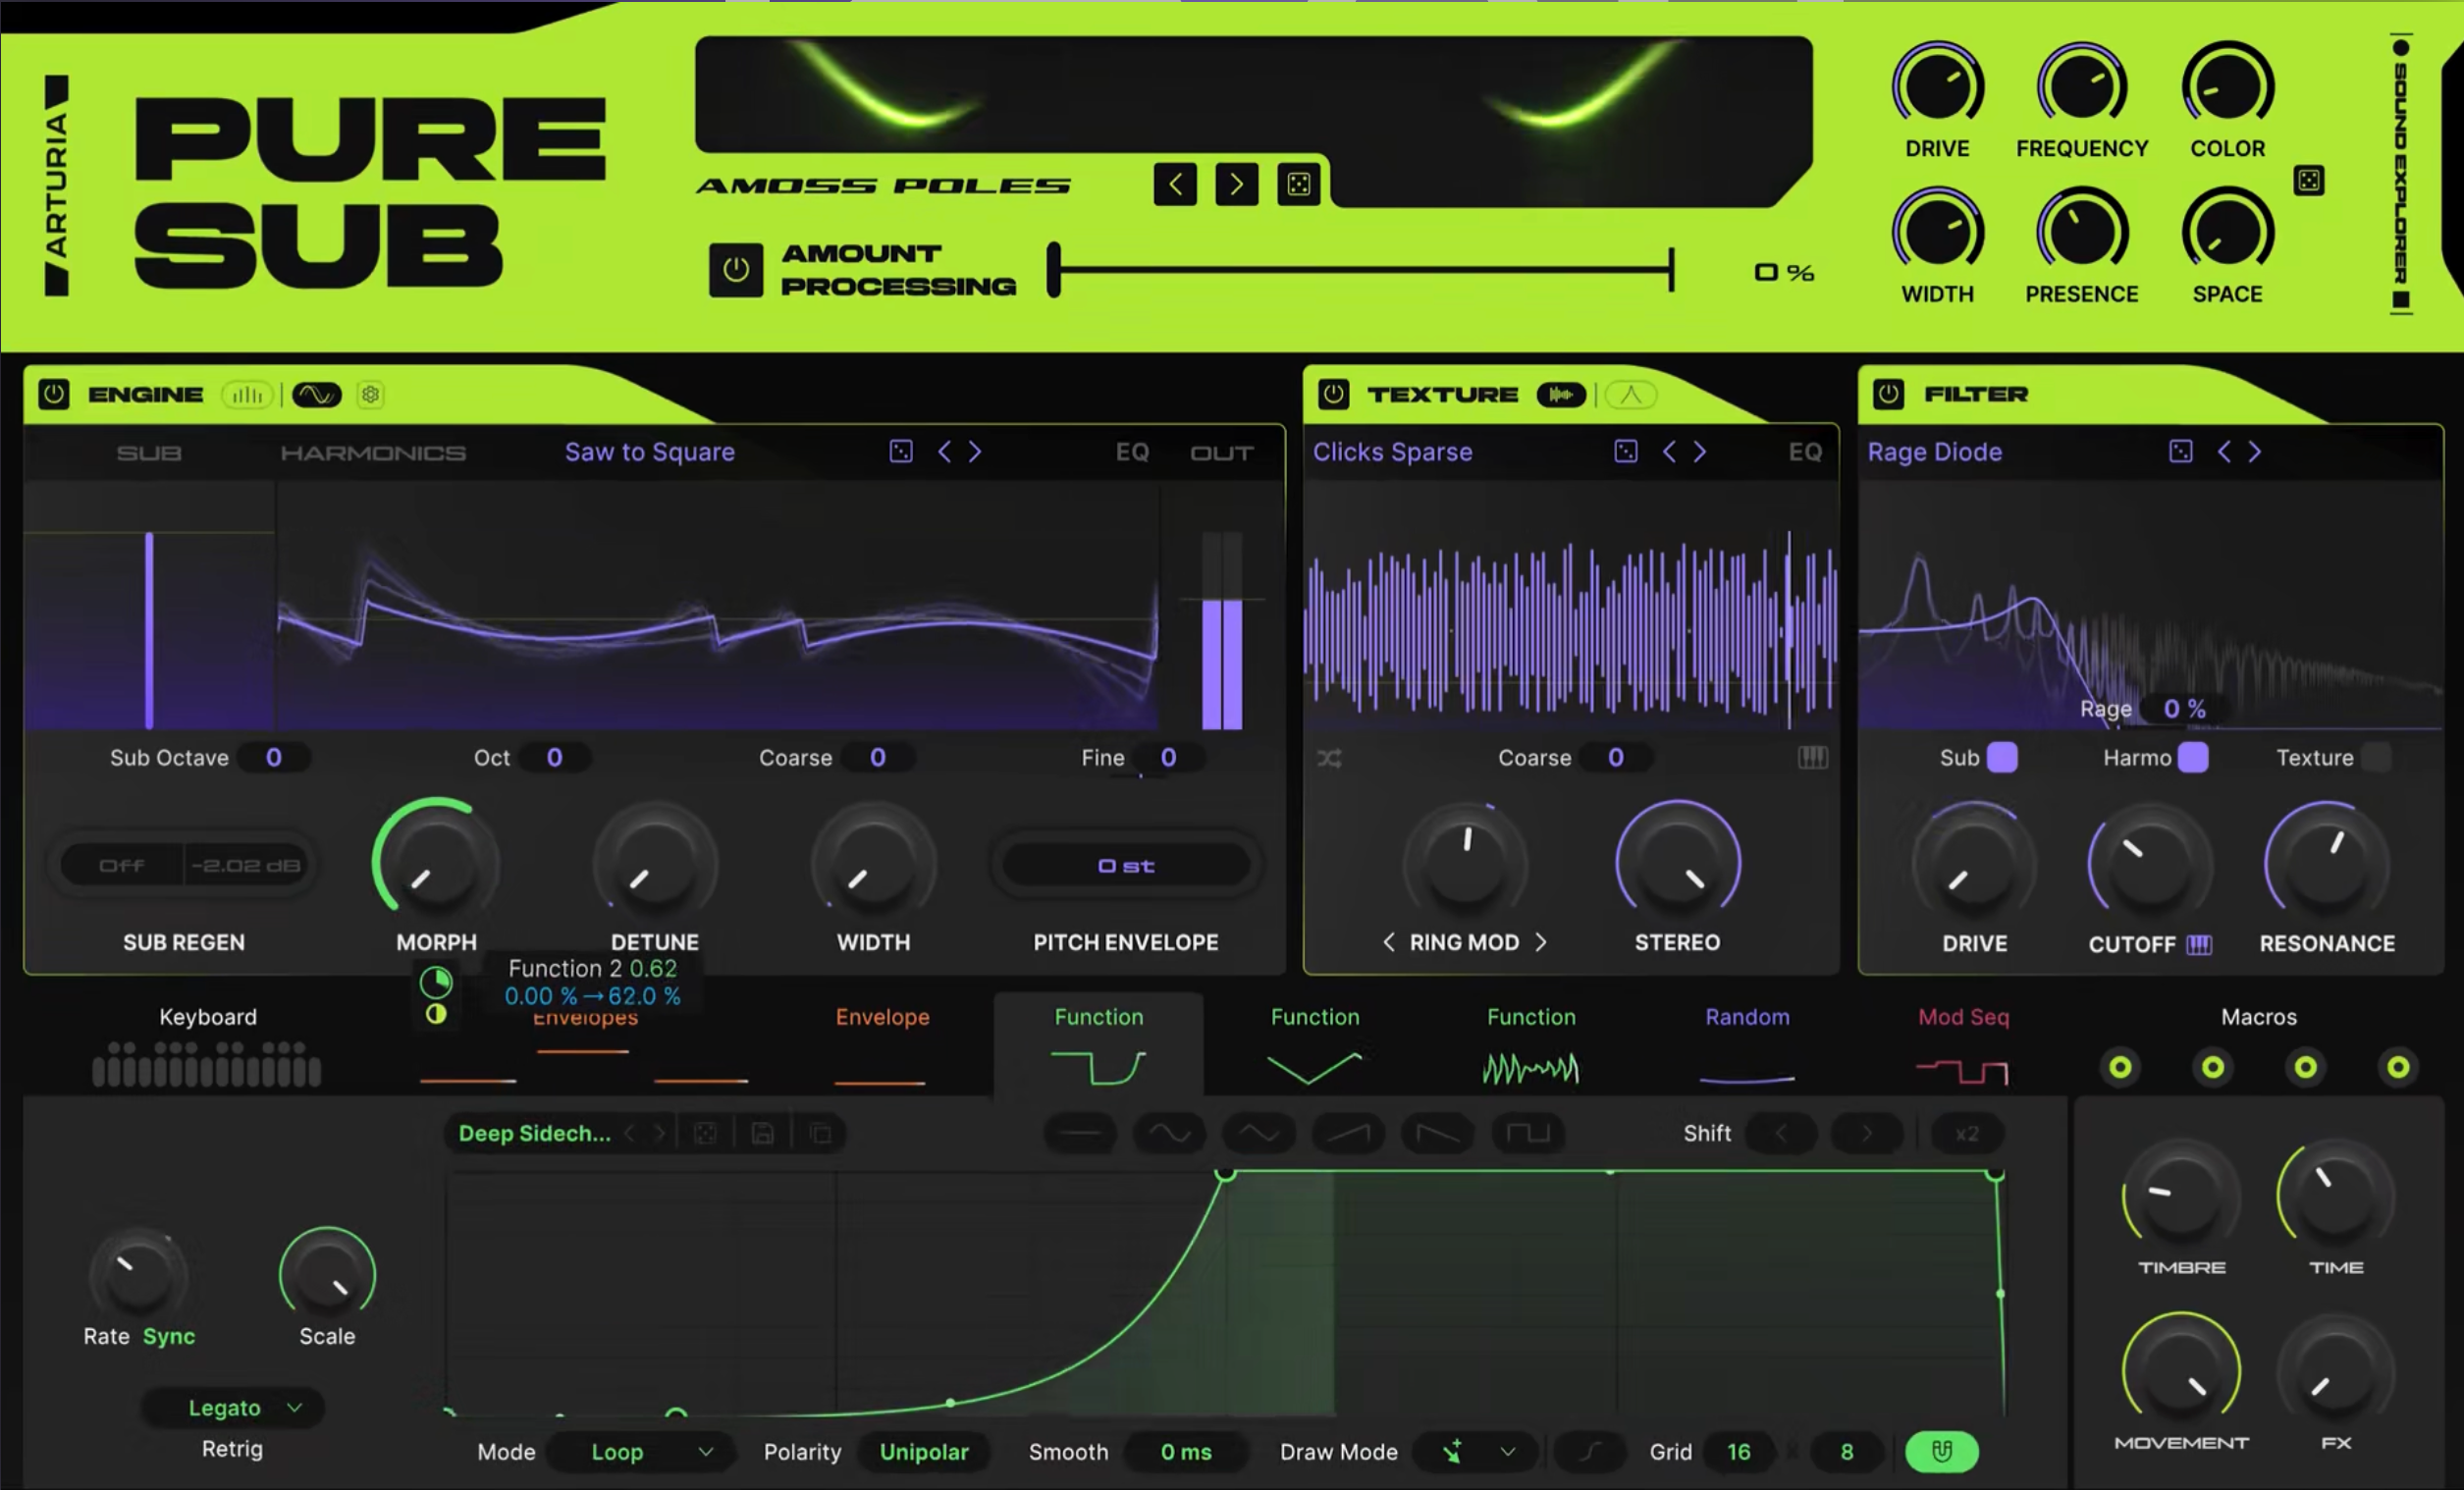Enable the Texture filter routing switch
The image size is (2464, 1490).
click(x=2376, y=758)
